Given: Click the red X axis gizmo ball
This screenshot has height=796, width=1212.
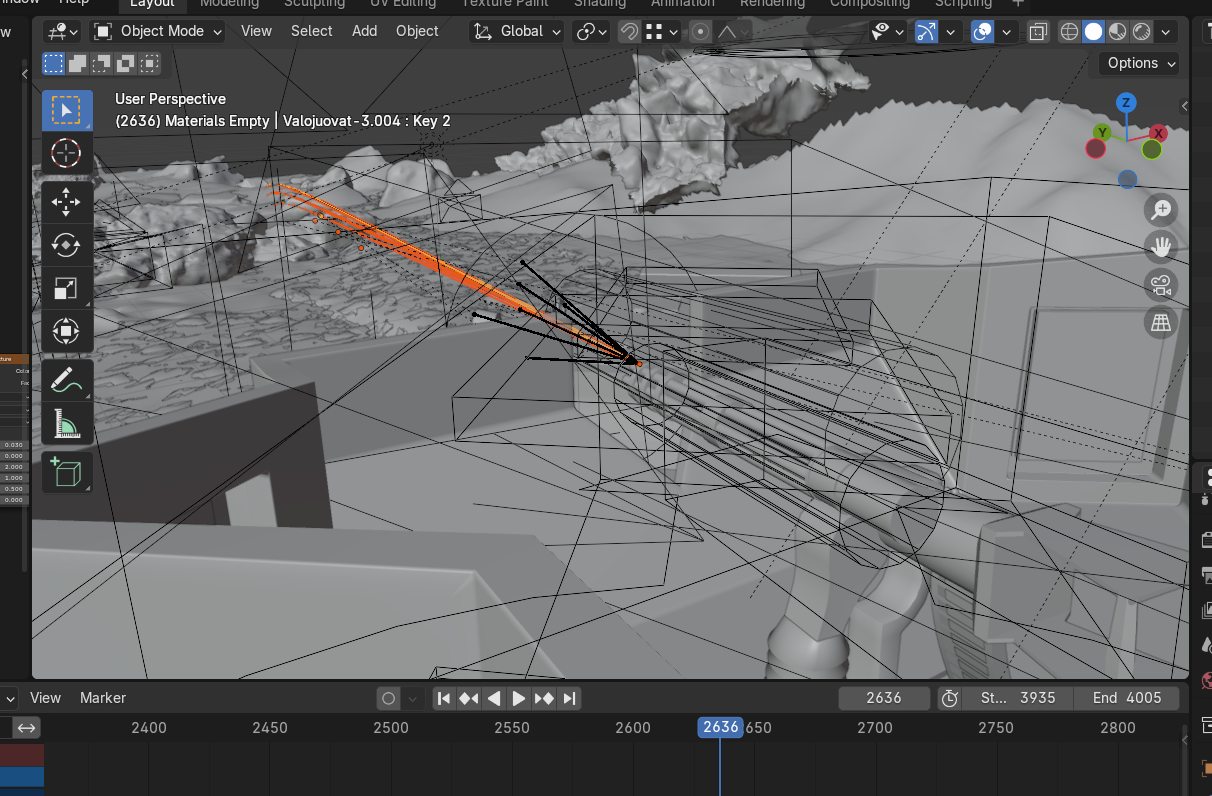Looking at the screenshot, I should coord(1159,132).
